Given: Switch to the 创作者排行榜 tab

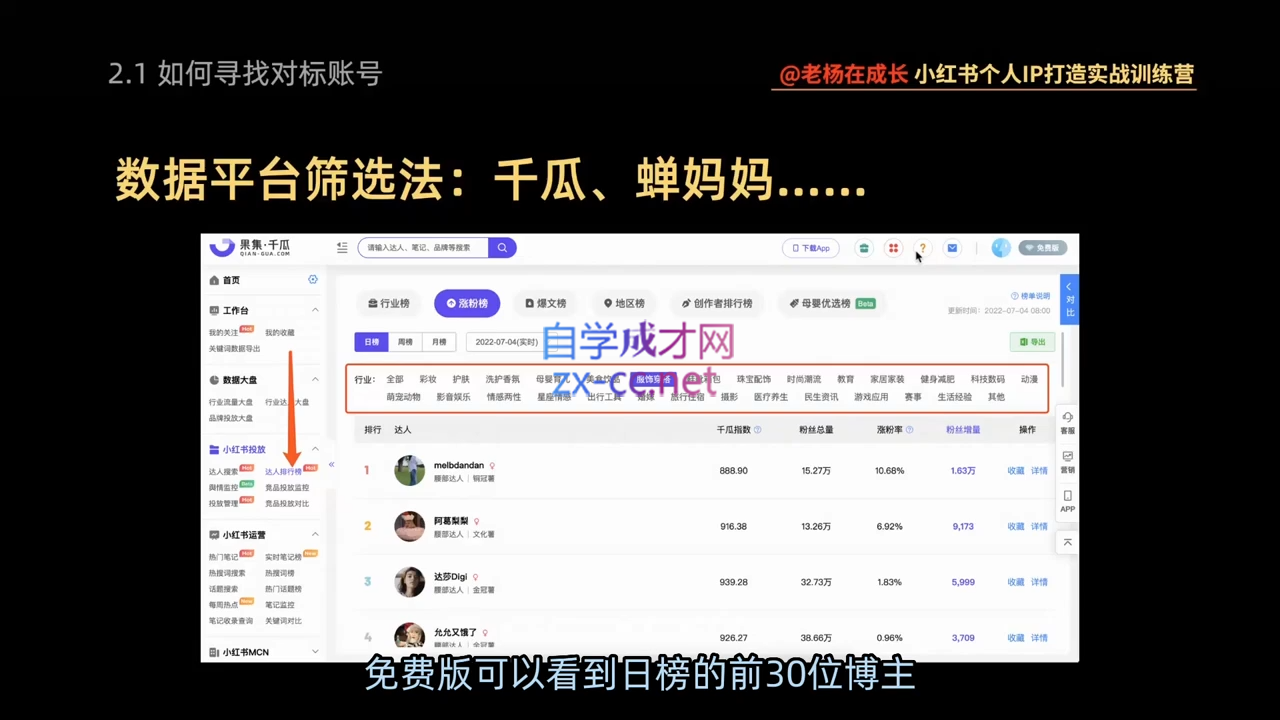Looking at the screenshot, I should click(717, 303).
